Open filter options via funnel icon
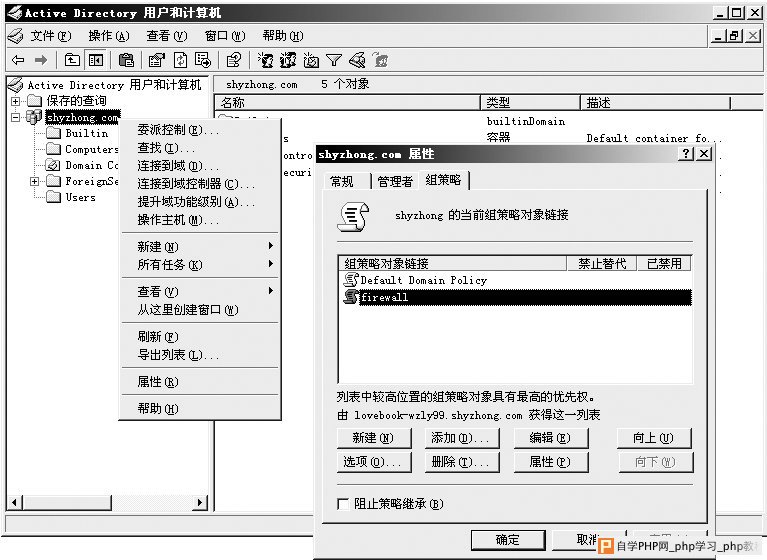Screen dimensions: 767x560 (334, 60)
